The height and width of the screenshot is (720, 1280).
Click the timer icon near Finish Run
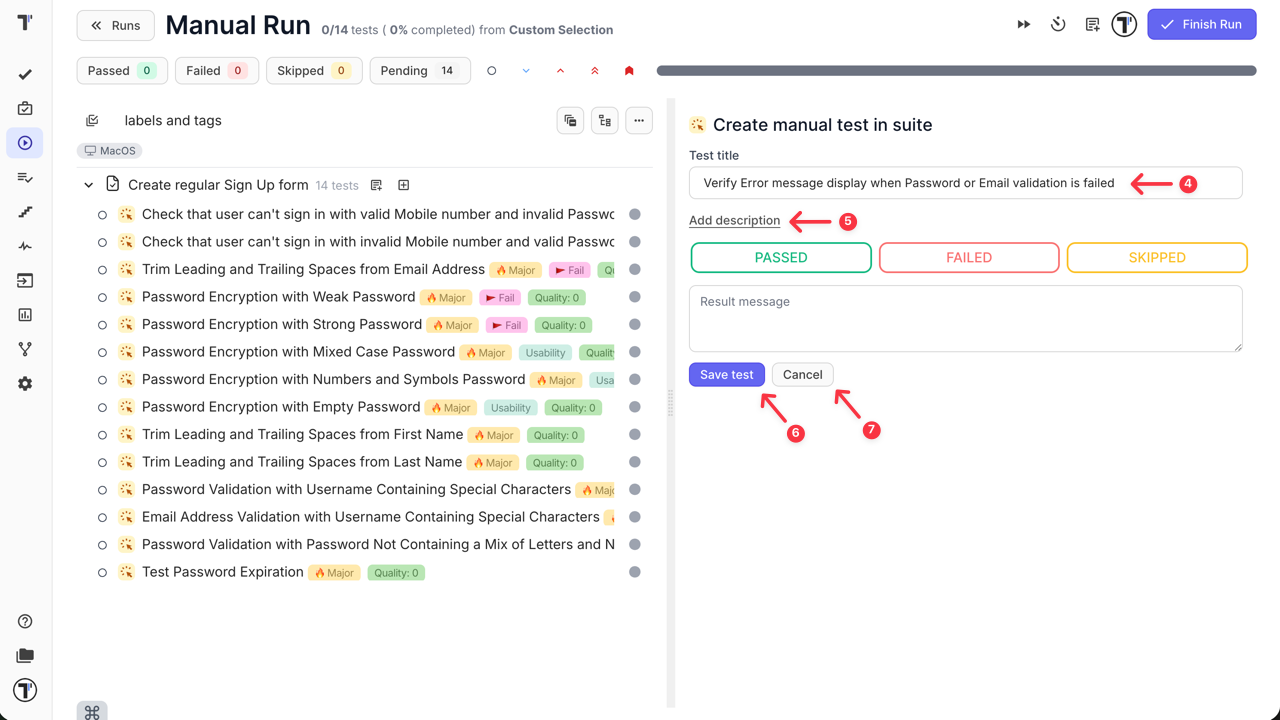[1058, 24]
